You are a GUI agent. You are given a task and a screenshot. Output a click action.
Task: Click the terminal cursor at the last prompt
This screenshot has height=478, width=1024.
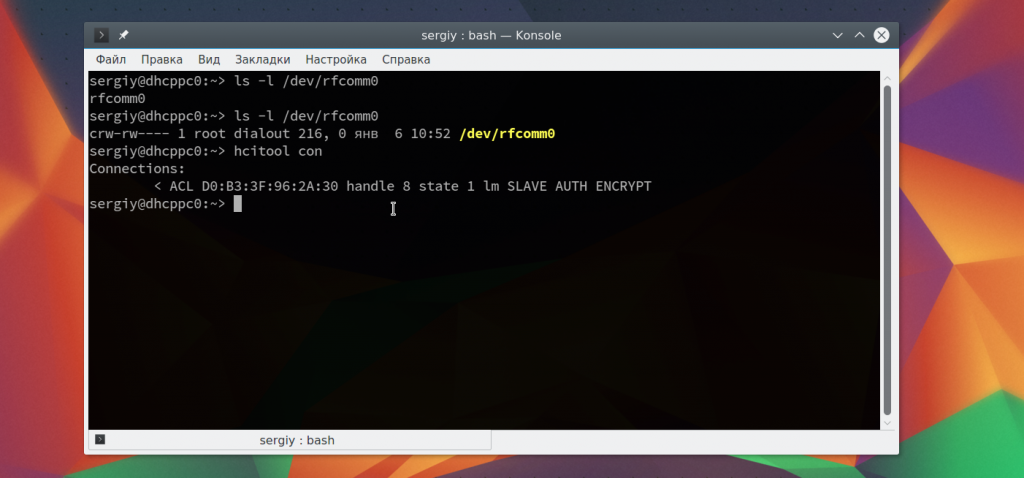238,204
